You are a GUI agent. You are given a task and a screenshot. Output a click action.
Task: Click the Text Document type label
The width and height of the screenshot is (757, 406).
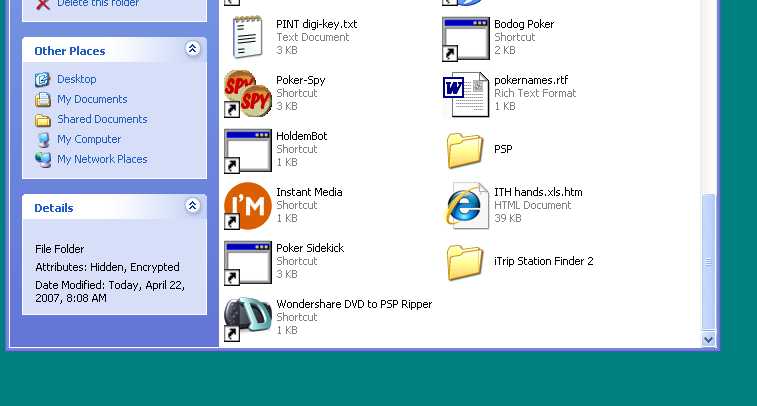pos(313,37)
